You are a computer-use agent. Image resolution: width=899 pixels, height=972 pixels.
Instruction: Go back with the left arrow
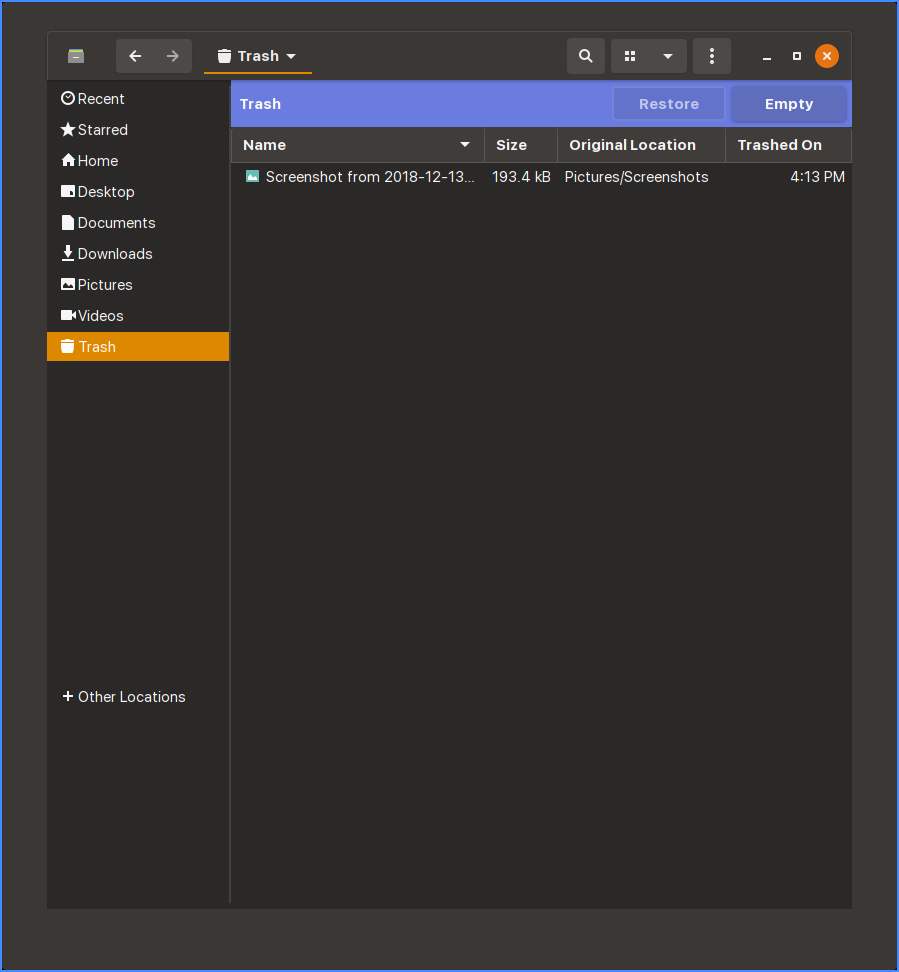point(135,56)
